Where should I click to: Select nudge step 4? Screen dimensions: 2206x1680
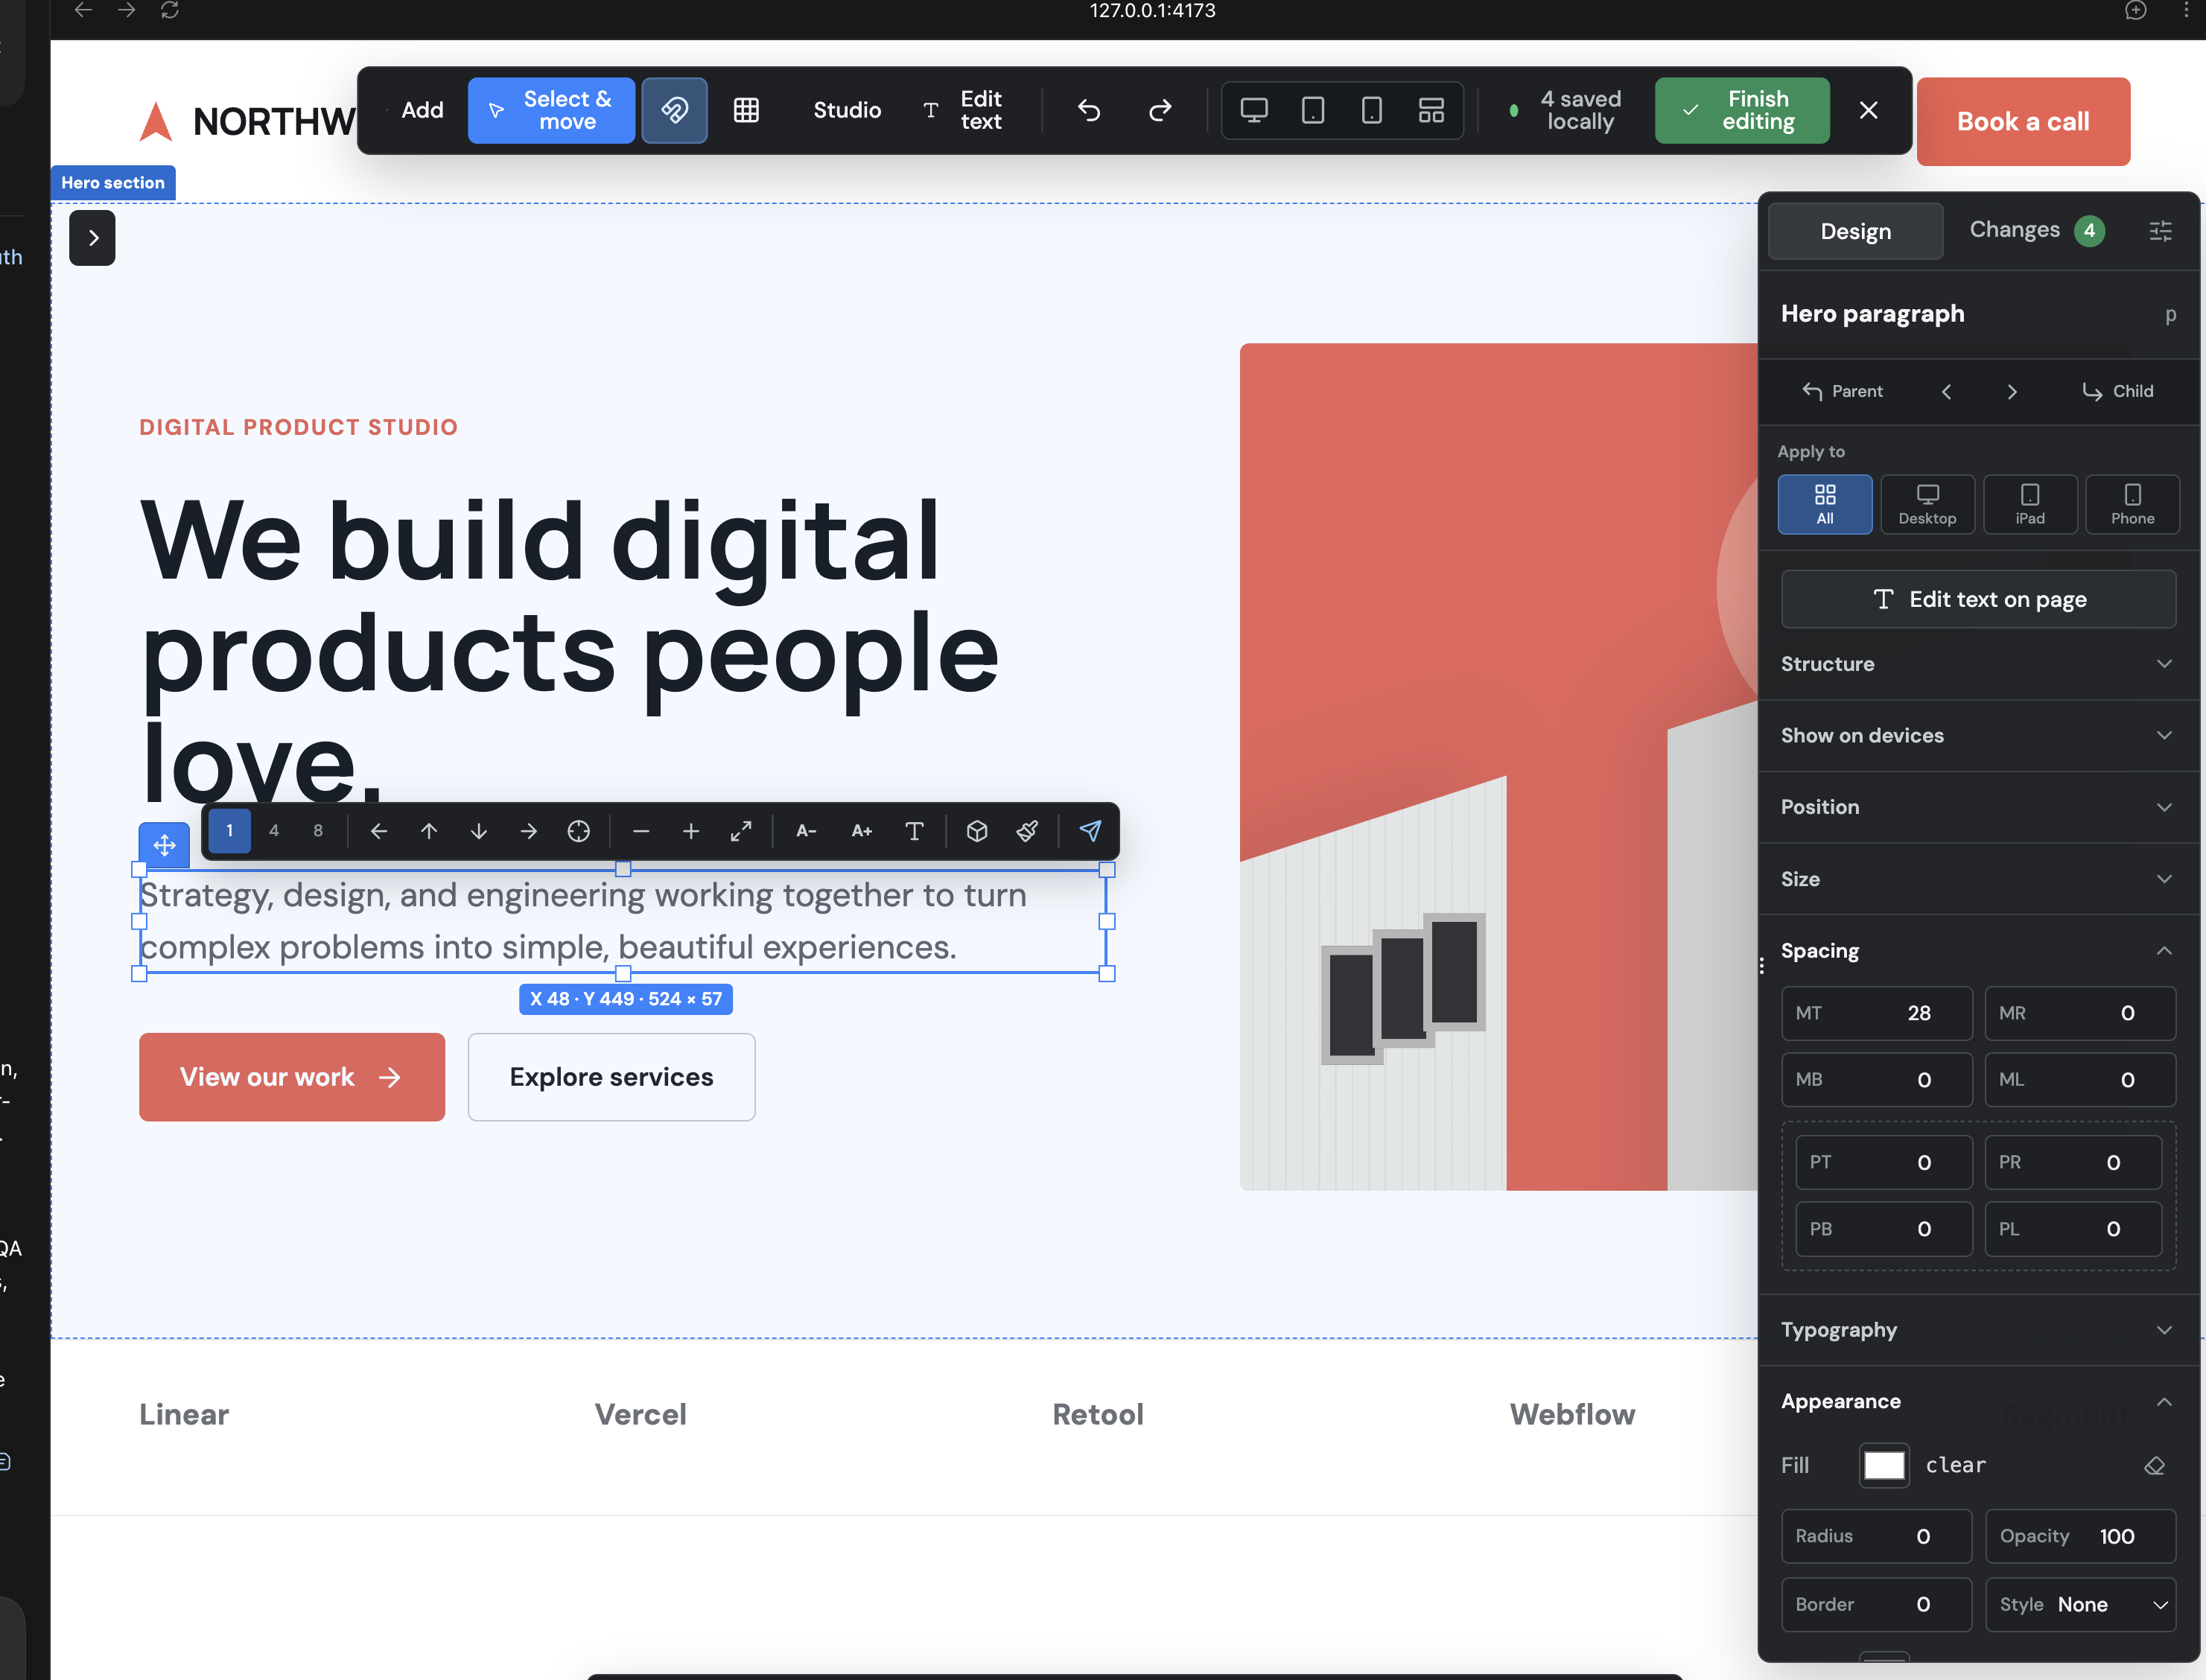pos(274,831)
